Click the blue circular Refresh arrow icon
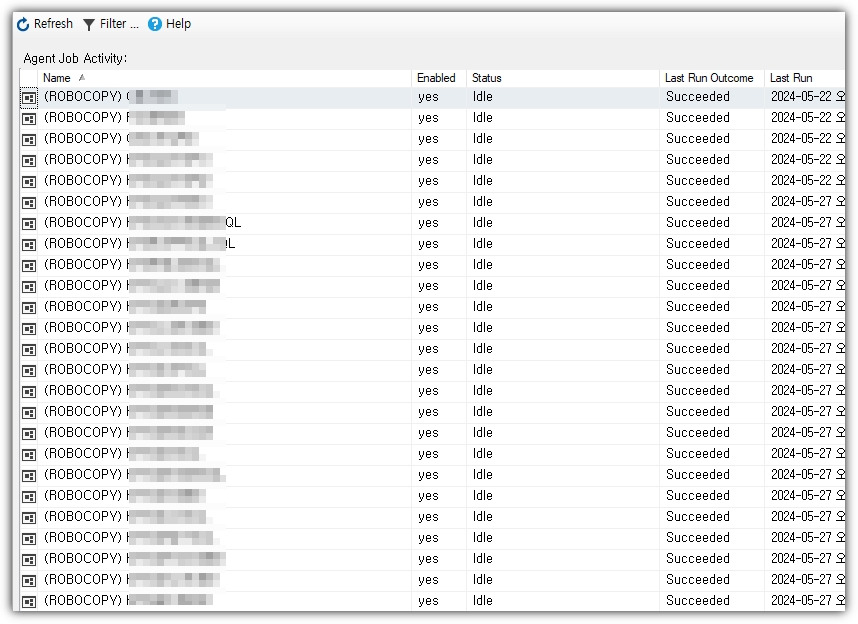This screenshot has height=624, width=858. point(23,24)
